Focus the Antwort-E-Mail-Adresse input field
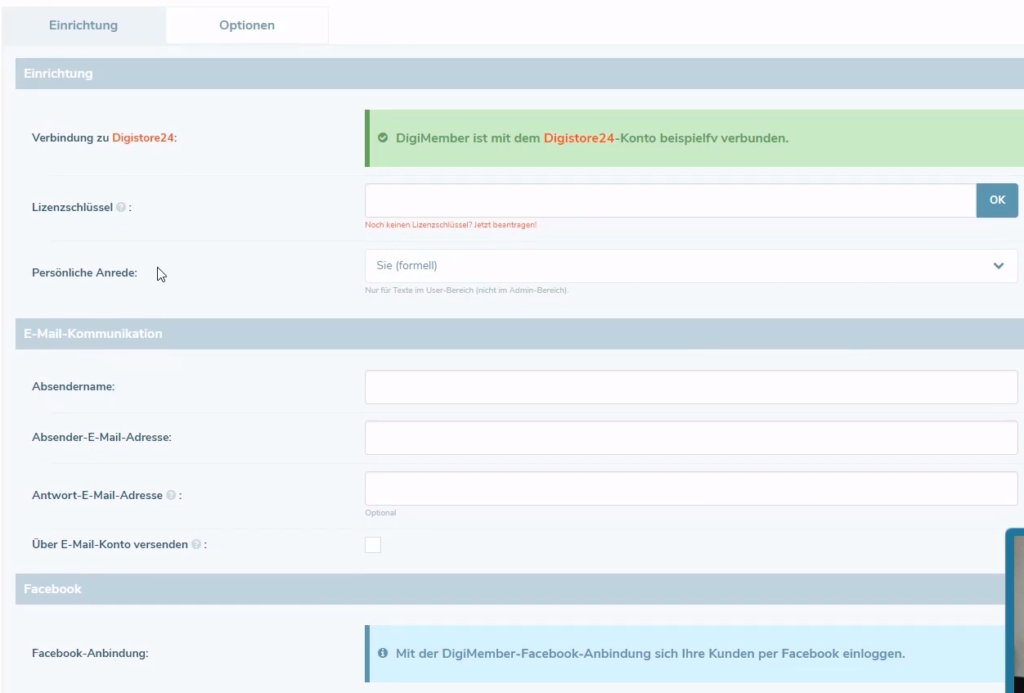Screen dimensions: 1024x693 (x=691, y=489)
